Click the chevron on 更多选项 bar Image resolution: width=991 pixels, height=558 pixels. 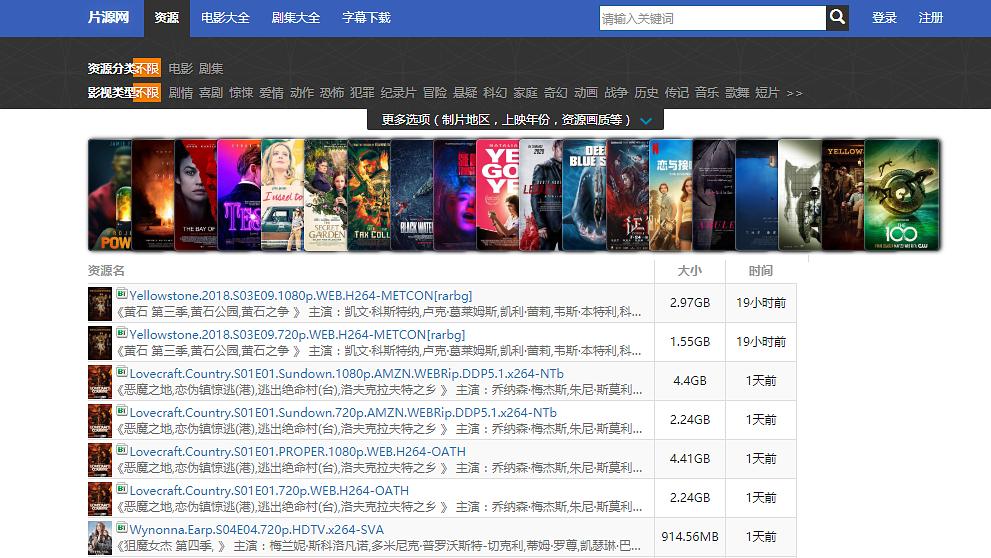tap(646, 121)
